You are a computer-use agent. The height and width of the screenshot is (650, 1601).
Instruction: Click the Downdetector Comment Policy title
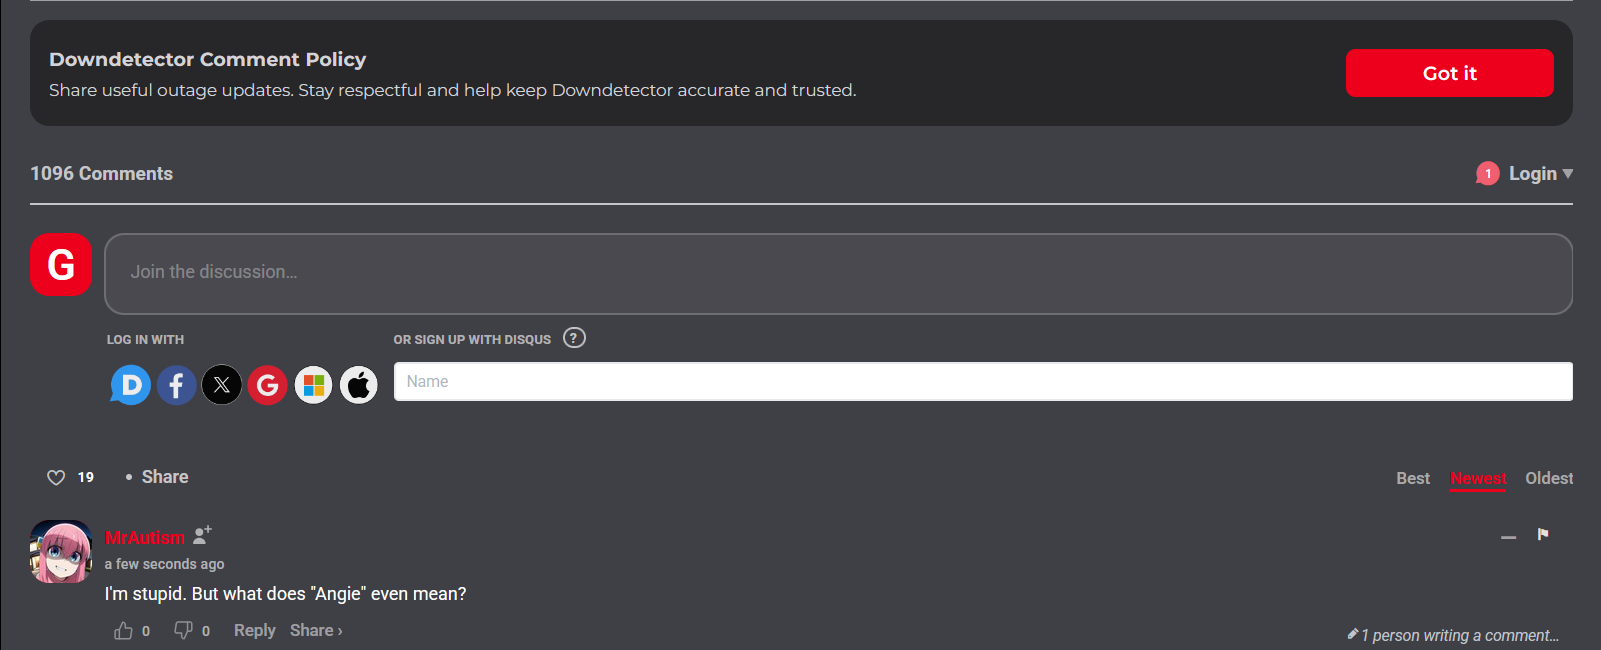point(208,59)
